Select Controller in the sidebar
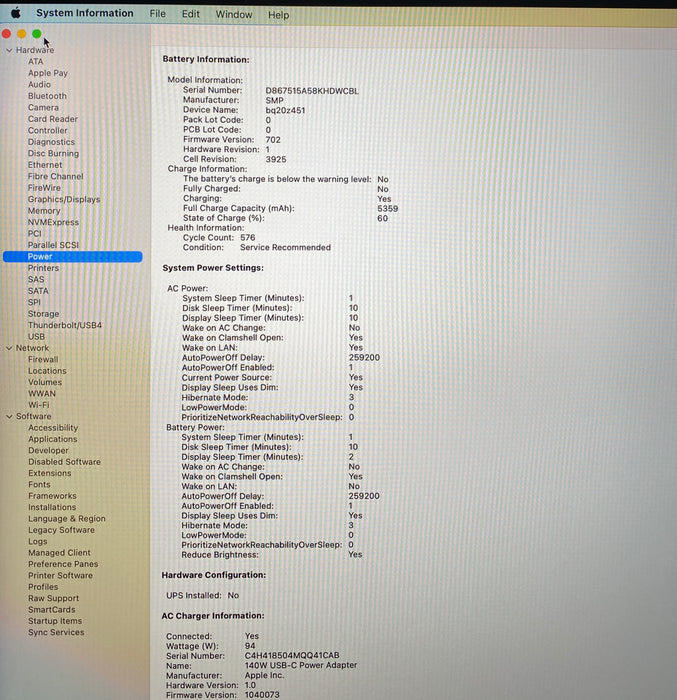 click(x=48, y=131)
